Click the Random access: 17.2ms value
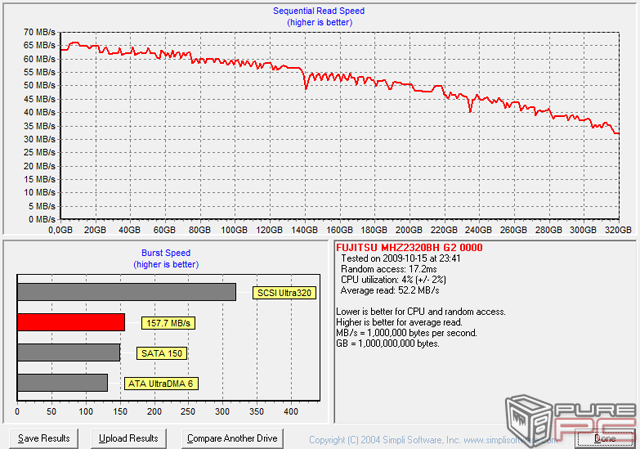640x449 pixels. [389, 269]
